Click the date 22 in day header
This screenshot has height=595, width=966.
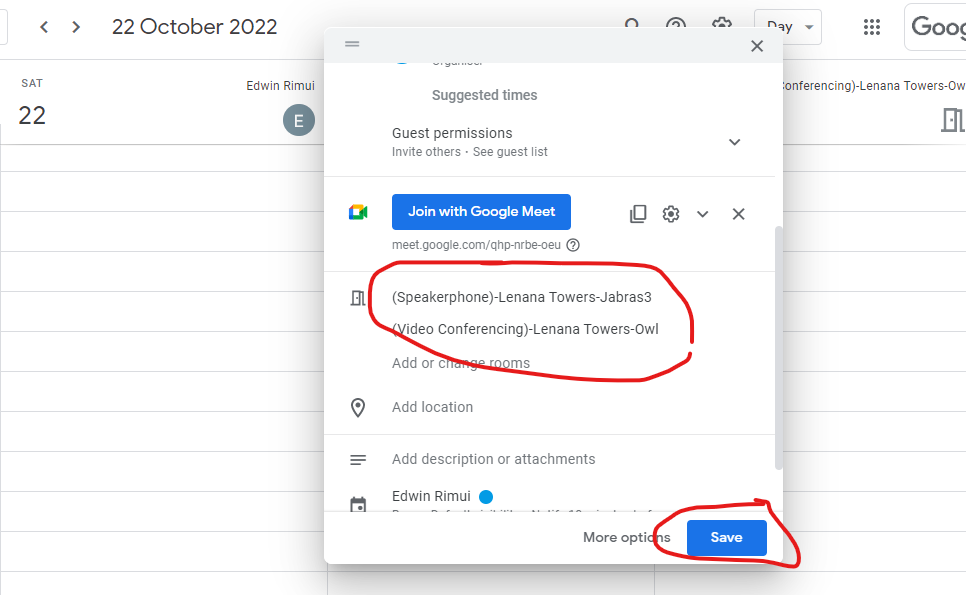pos(32,116)
